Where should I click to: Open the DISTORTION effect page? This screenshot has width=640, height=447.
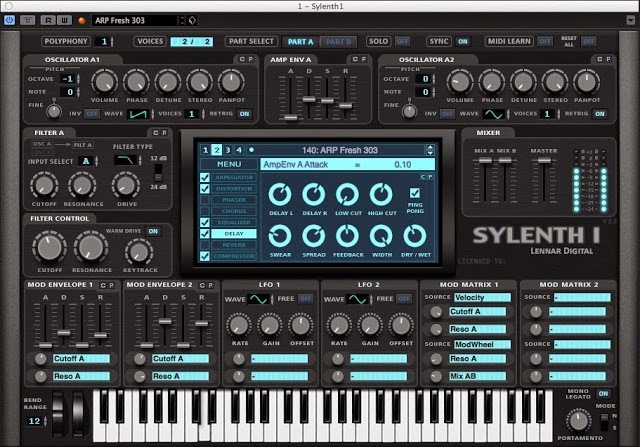(234, 189)
